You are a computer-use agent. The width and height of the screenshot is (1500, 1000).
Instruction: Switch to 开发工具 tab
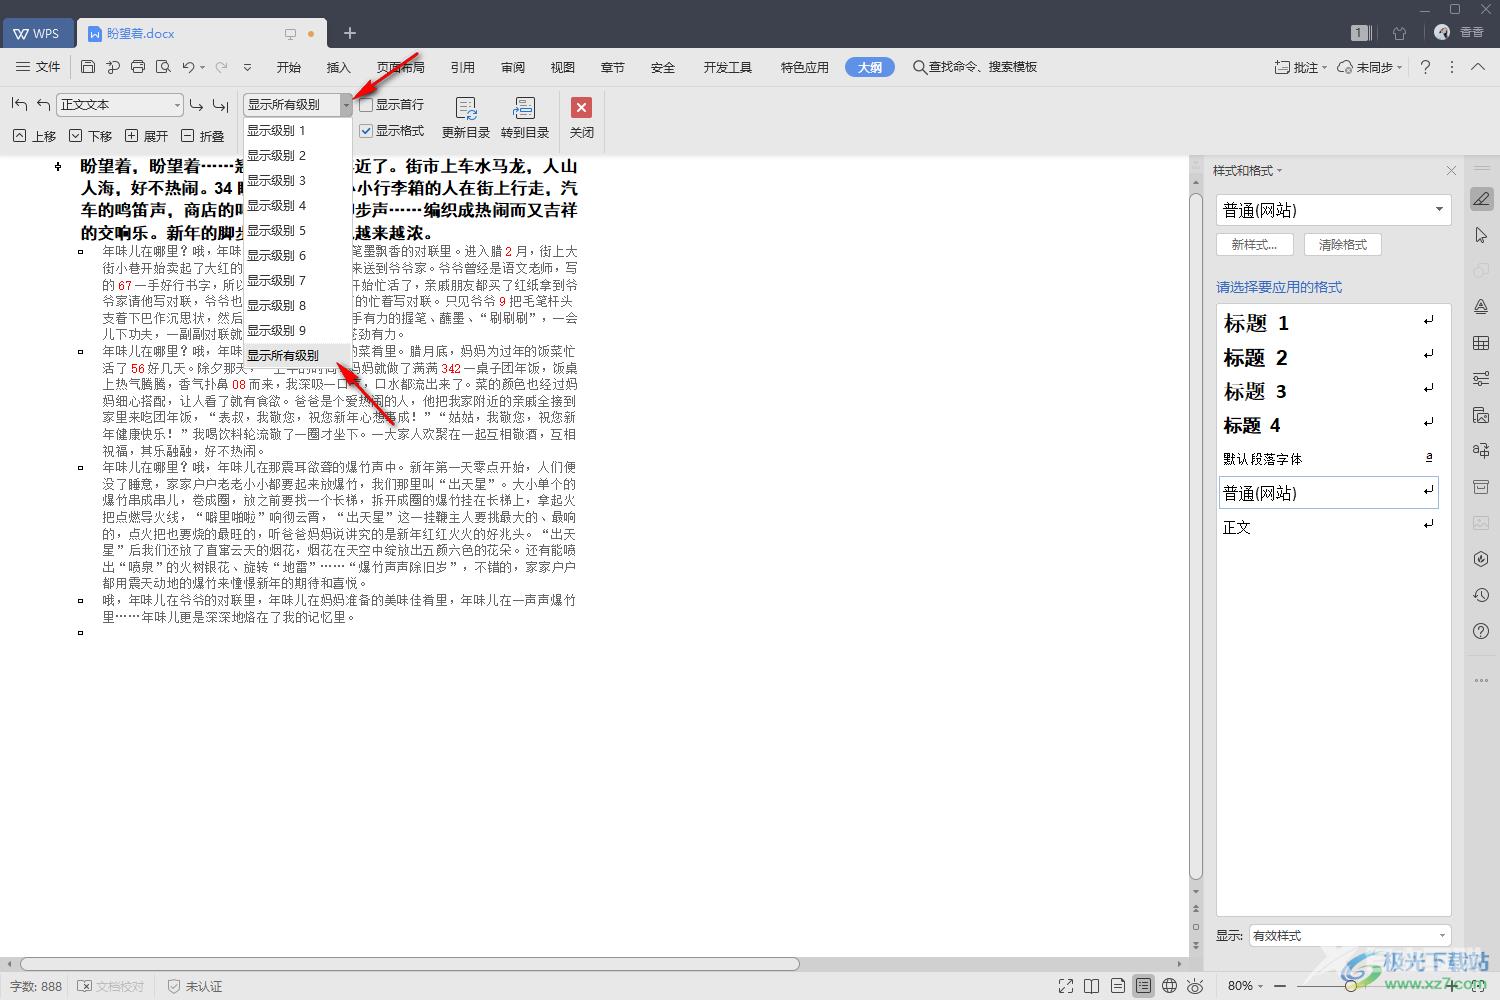(x=727, y=67)
